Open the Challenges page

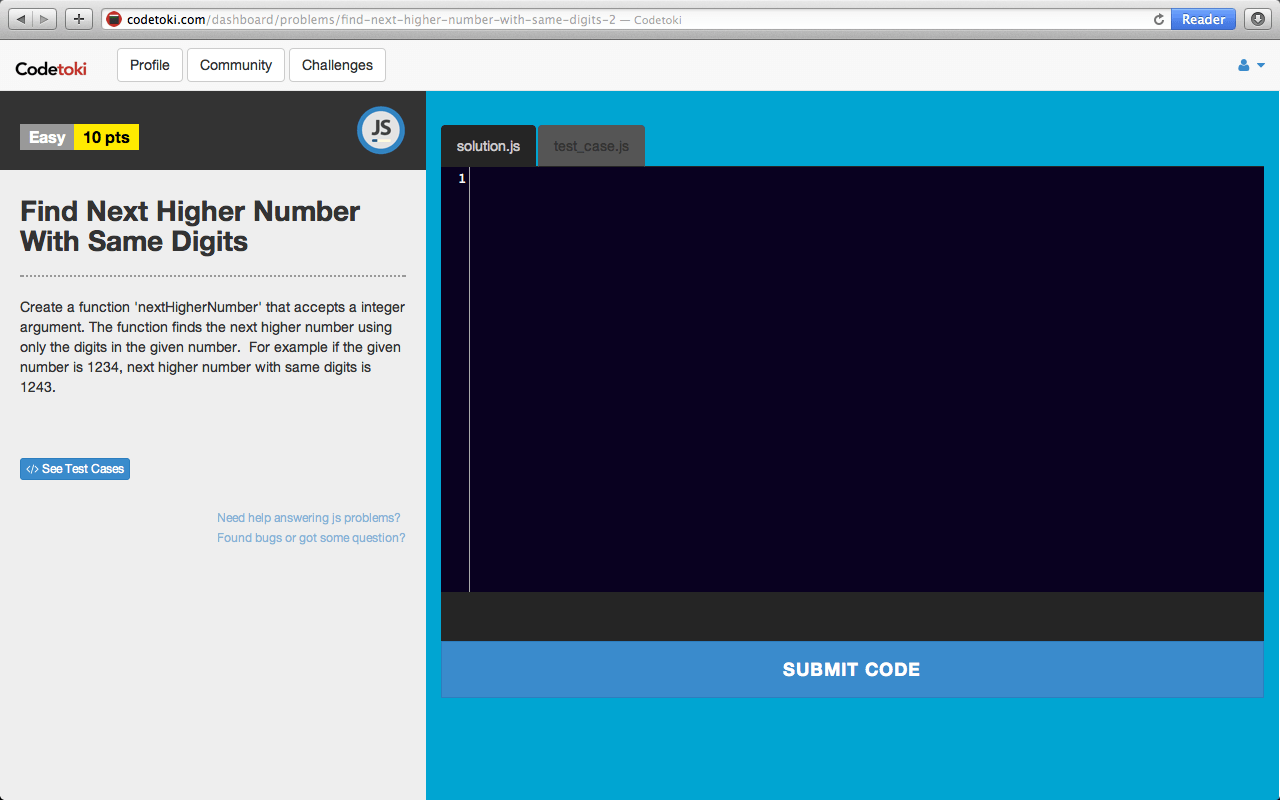coord(337,65)
